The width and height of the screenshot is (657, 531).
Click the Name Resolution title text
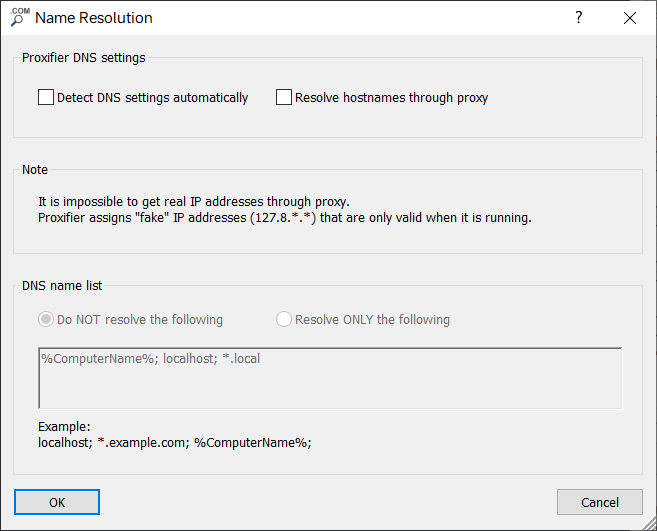(94, 18)
